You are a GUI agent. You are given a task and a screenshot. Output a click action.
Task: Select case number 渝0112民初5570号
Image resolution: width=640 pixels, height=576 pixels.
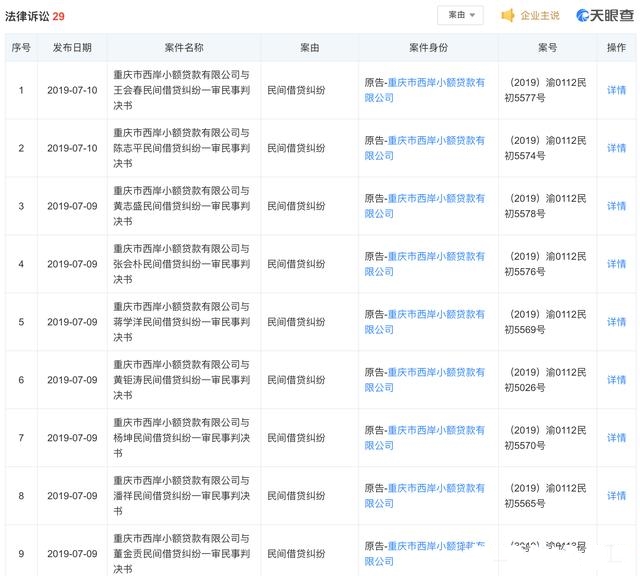click(546, 438)
